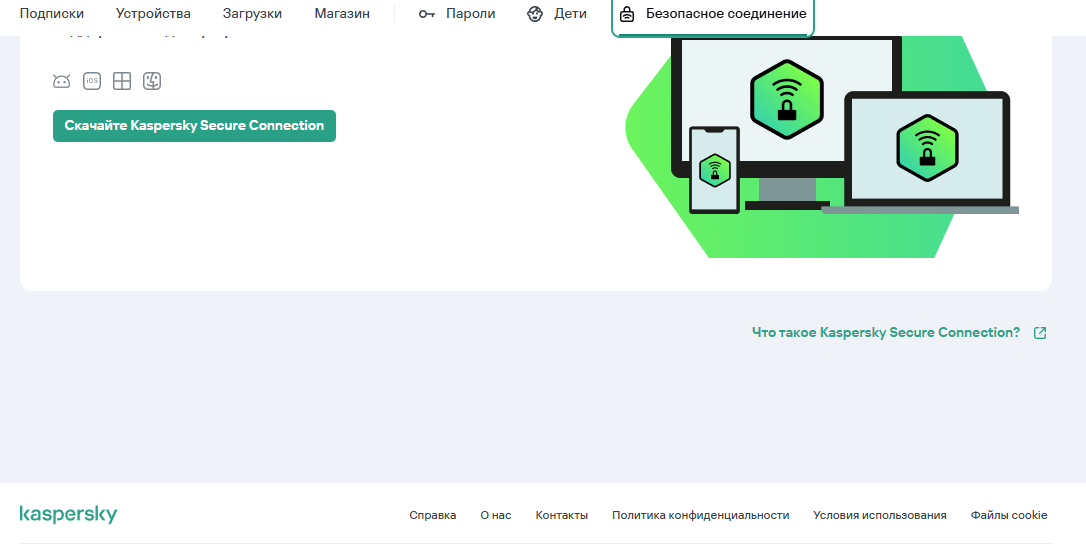
Task: Click the lock Wi-Fi icon in Безопасное соединение
Action: click(627, 14)
